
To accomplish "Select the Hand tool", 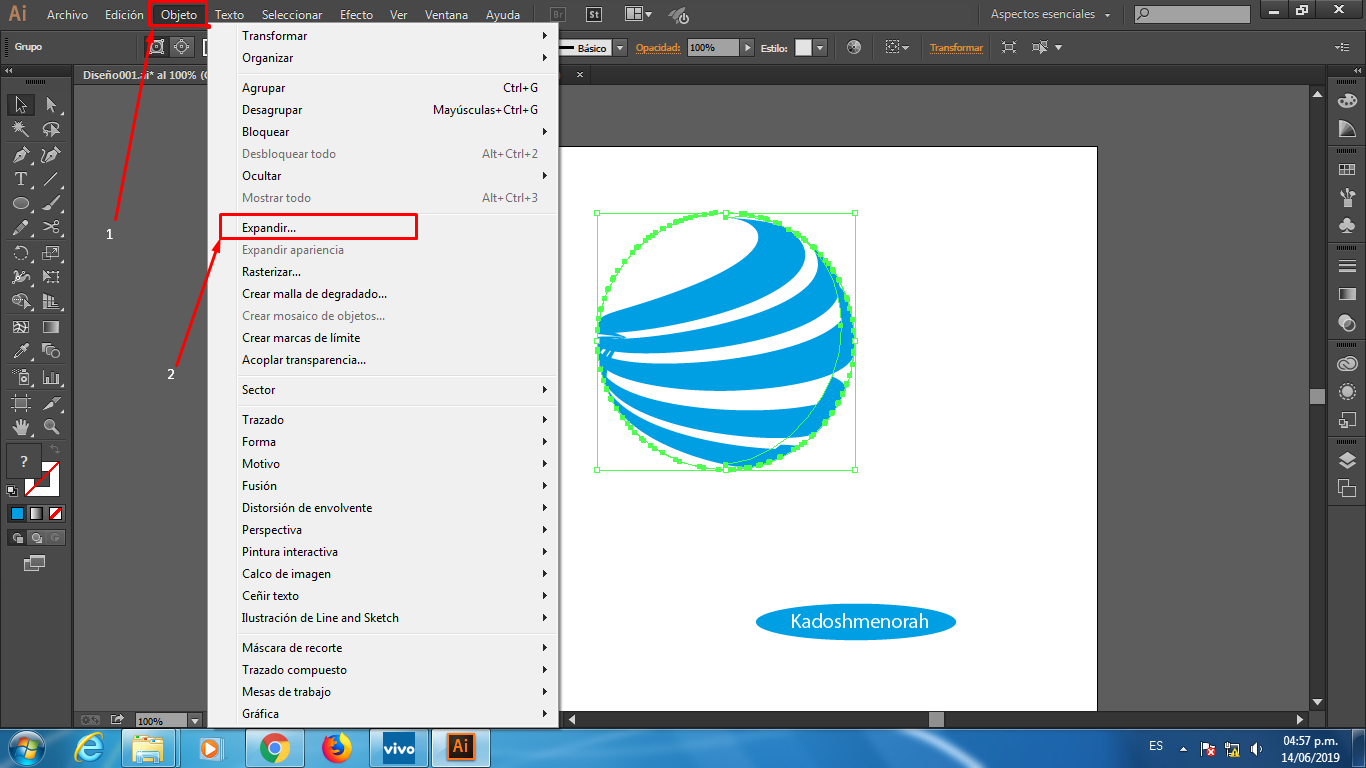I will point(21,427).
